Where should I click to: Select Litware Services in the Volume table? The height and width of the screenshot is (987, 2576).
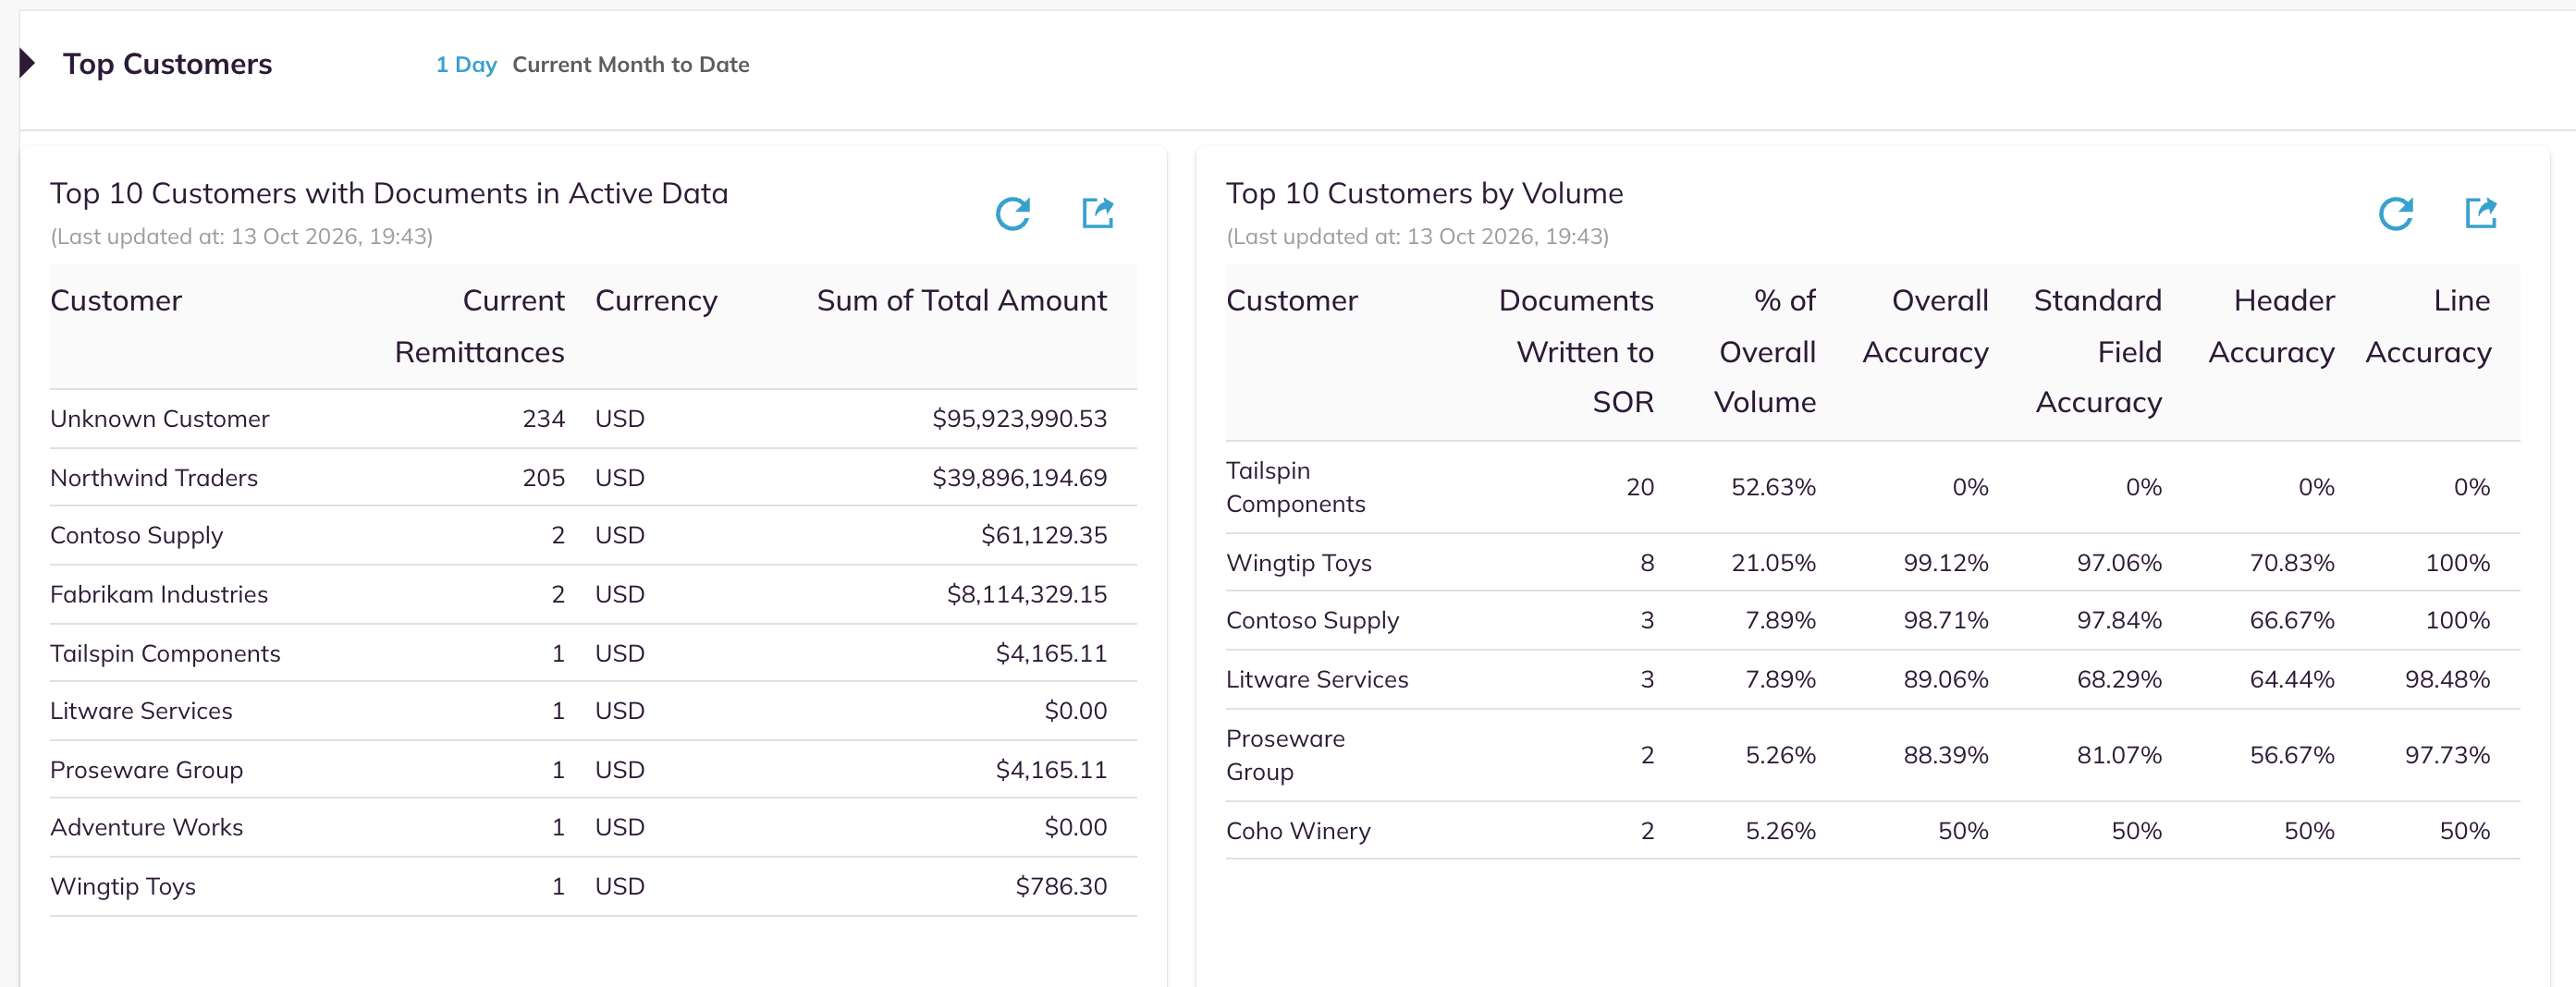(x=1317, y=680)
